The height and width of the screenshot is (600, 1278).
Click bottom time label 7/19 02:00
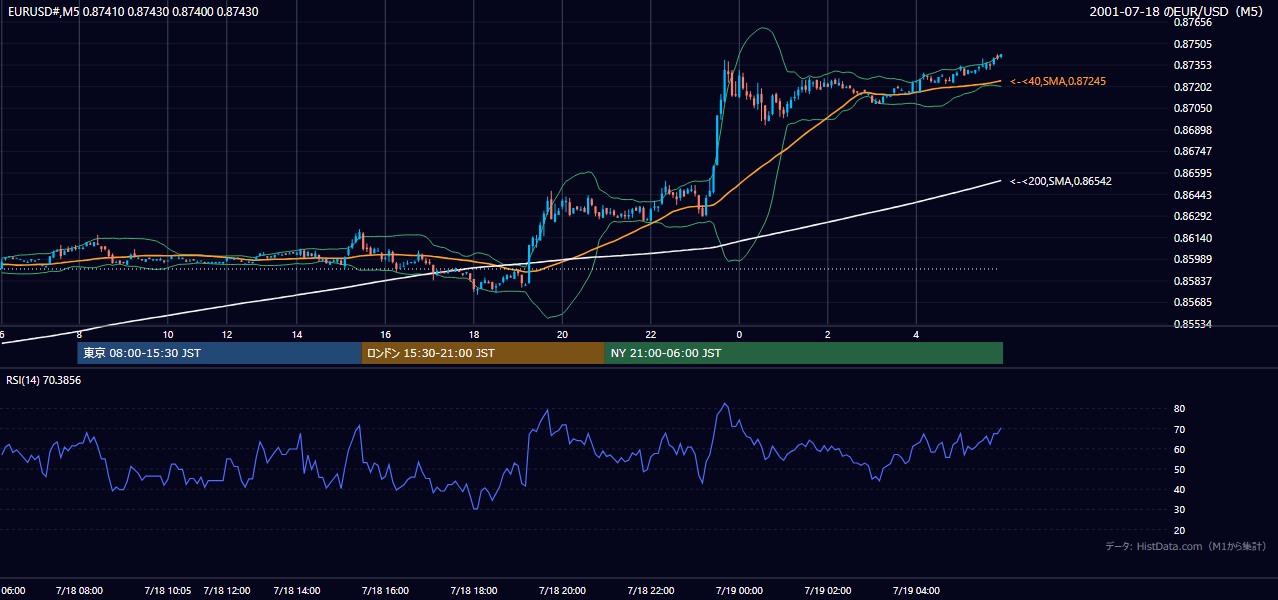[x=828, y=590]
